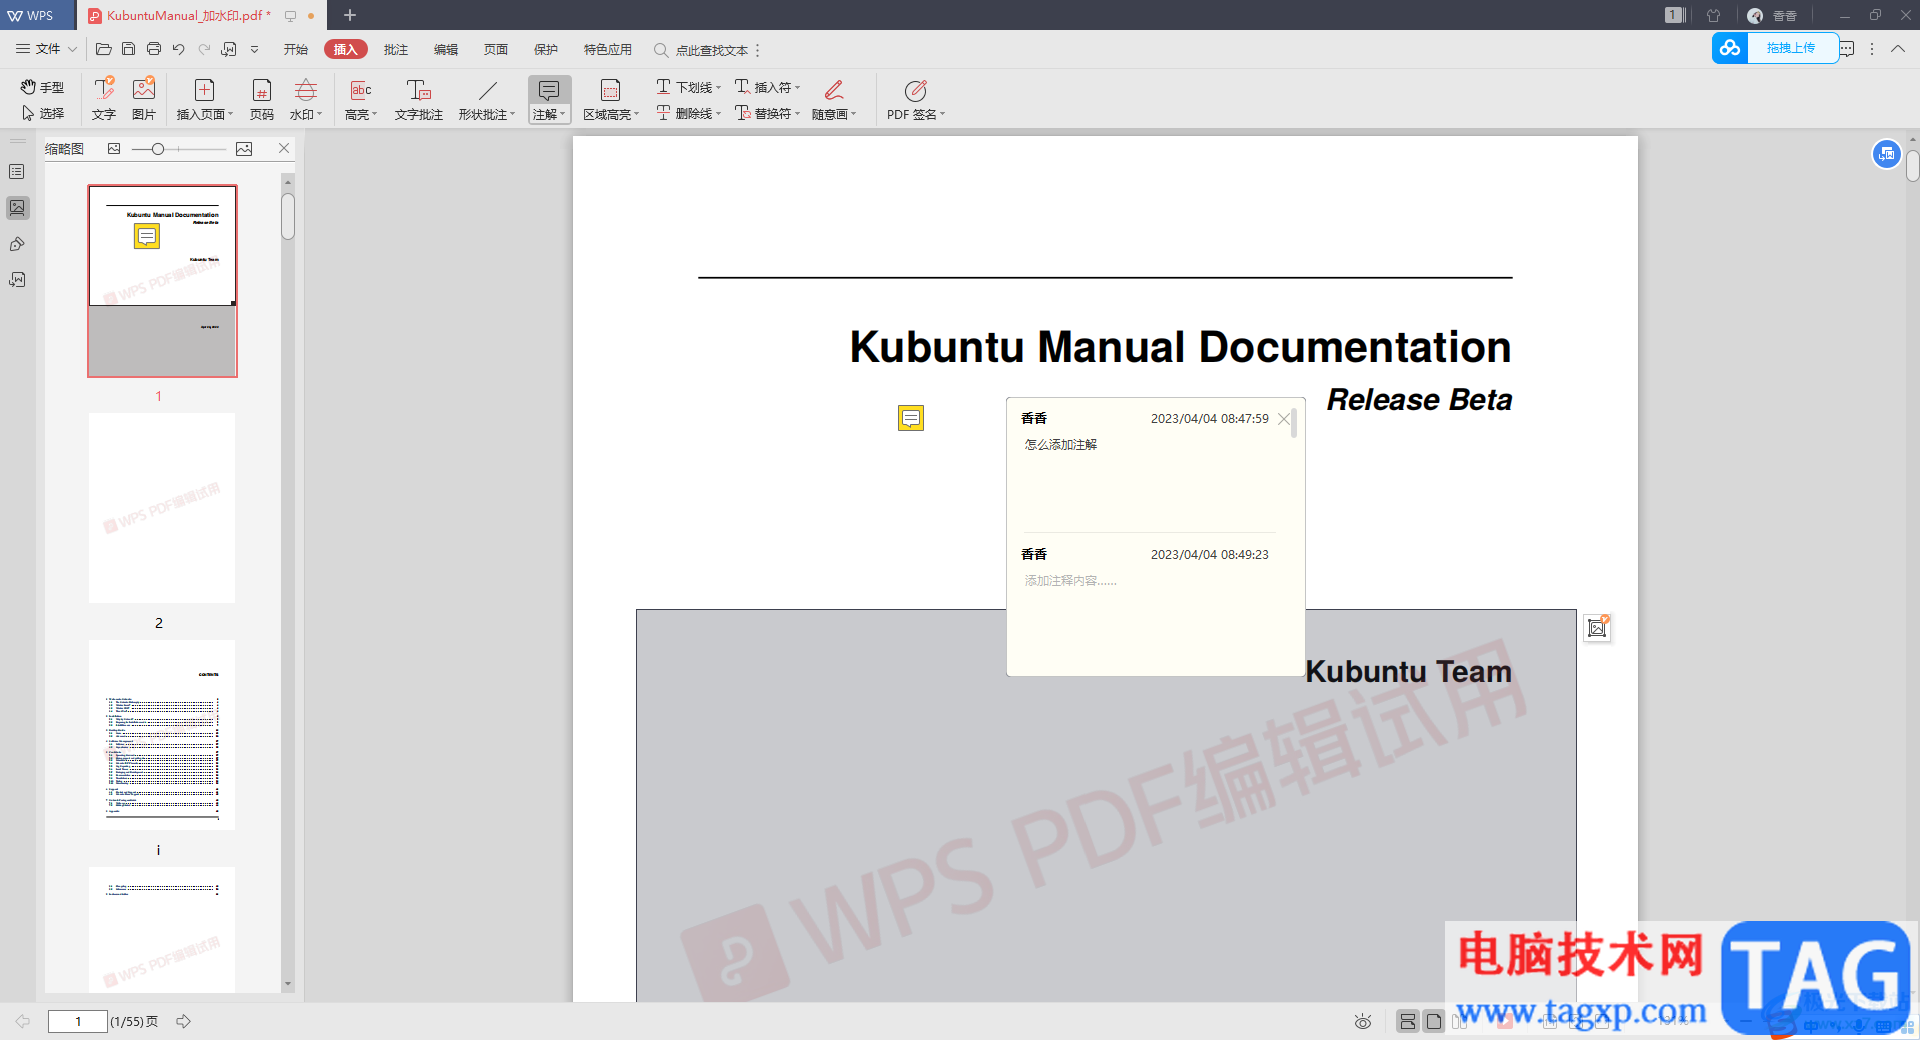Click the 图片 insert image tool
1920x1040 pixels.
(144, 99)
